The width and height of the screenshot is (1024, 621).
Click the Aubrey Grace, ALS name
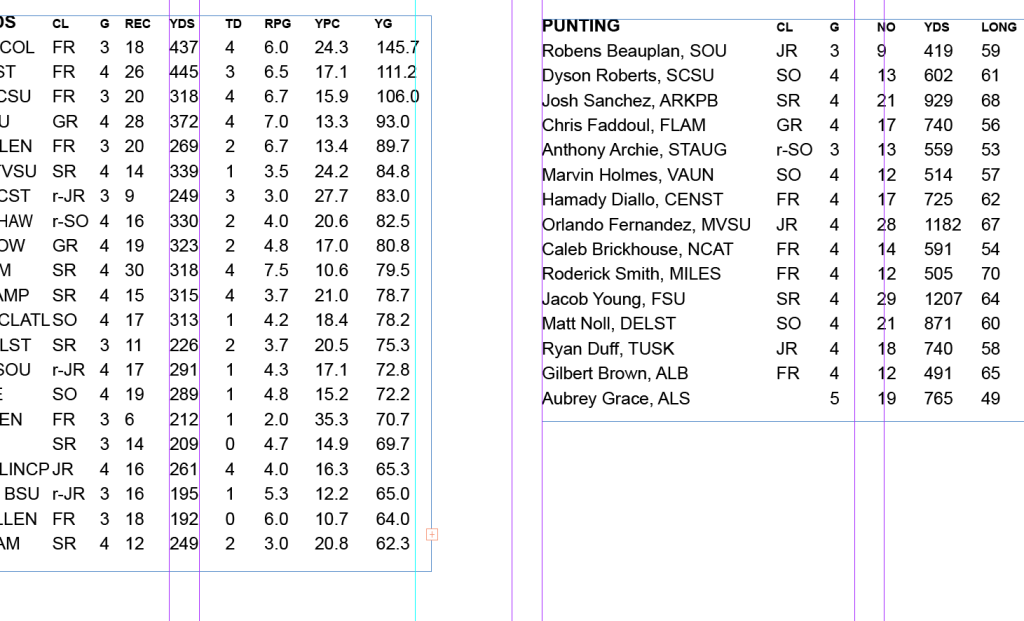click(x=616, y=399)
